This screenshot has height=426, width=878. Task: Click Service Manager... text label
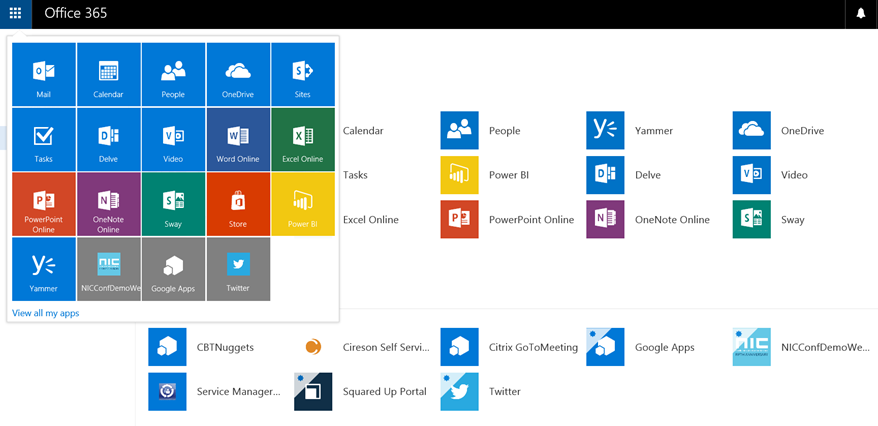pyautogui.click(x=239, y=392)
